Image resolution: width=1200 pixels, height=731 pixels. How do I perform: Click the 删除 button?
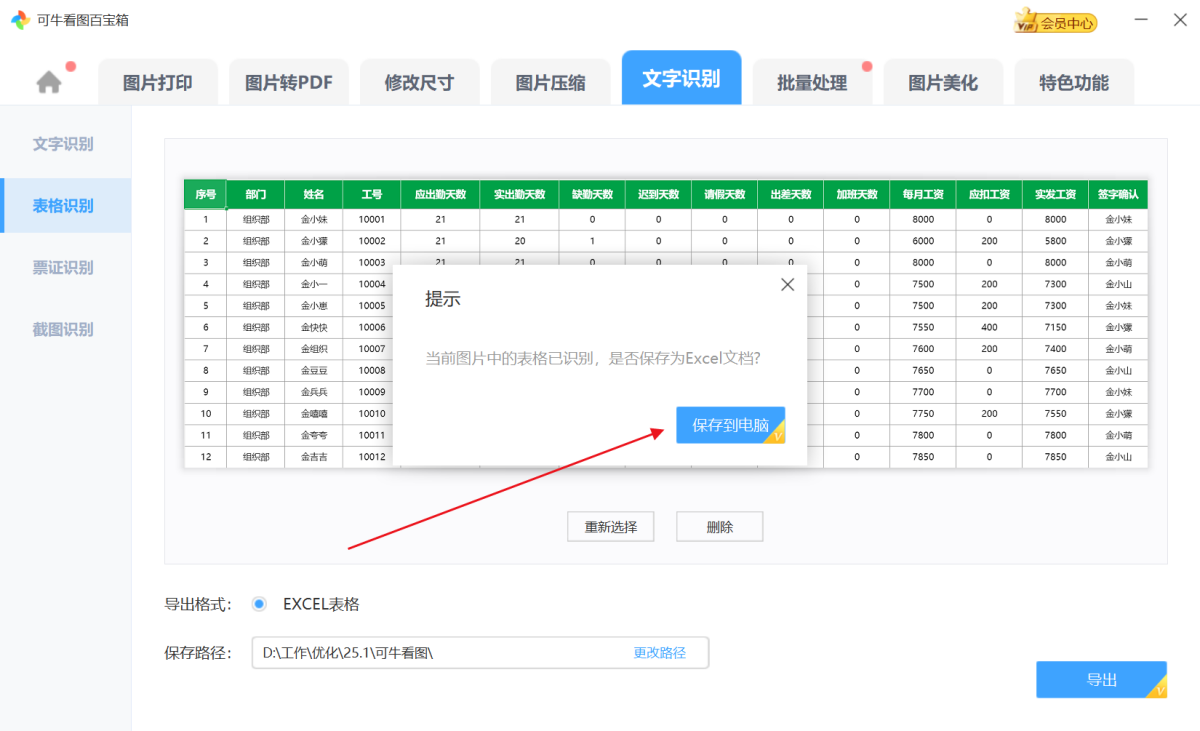pos(719,527)
